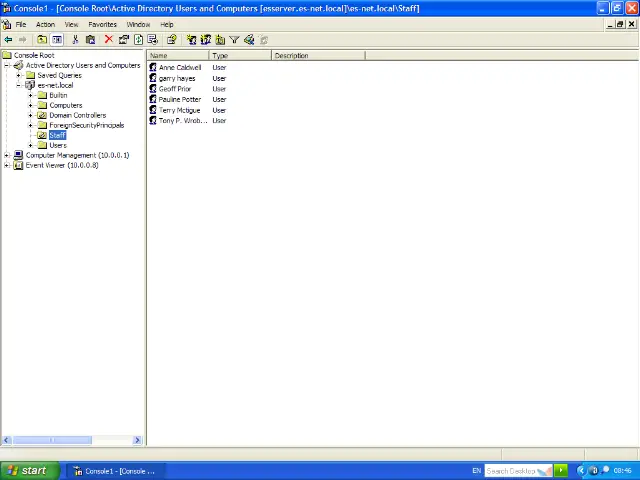The width and height of the screenshot is (640, 480).
Task: Click the Filter funnel toolbar icon
Action: (x=234, y=40)
